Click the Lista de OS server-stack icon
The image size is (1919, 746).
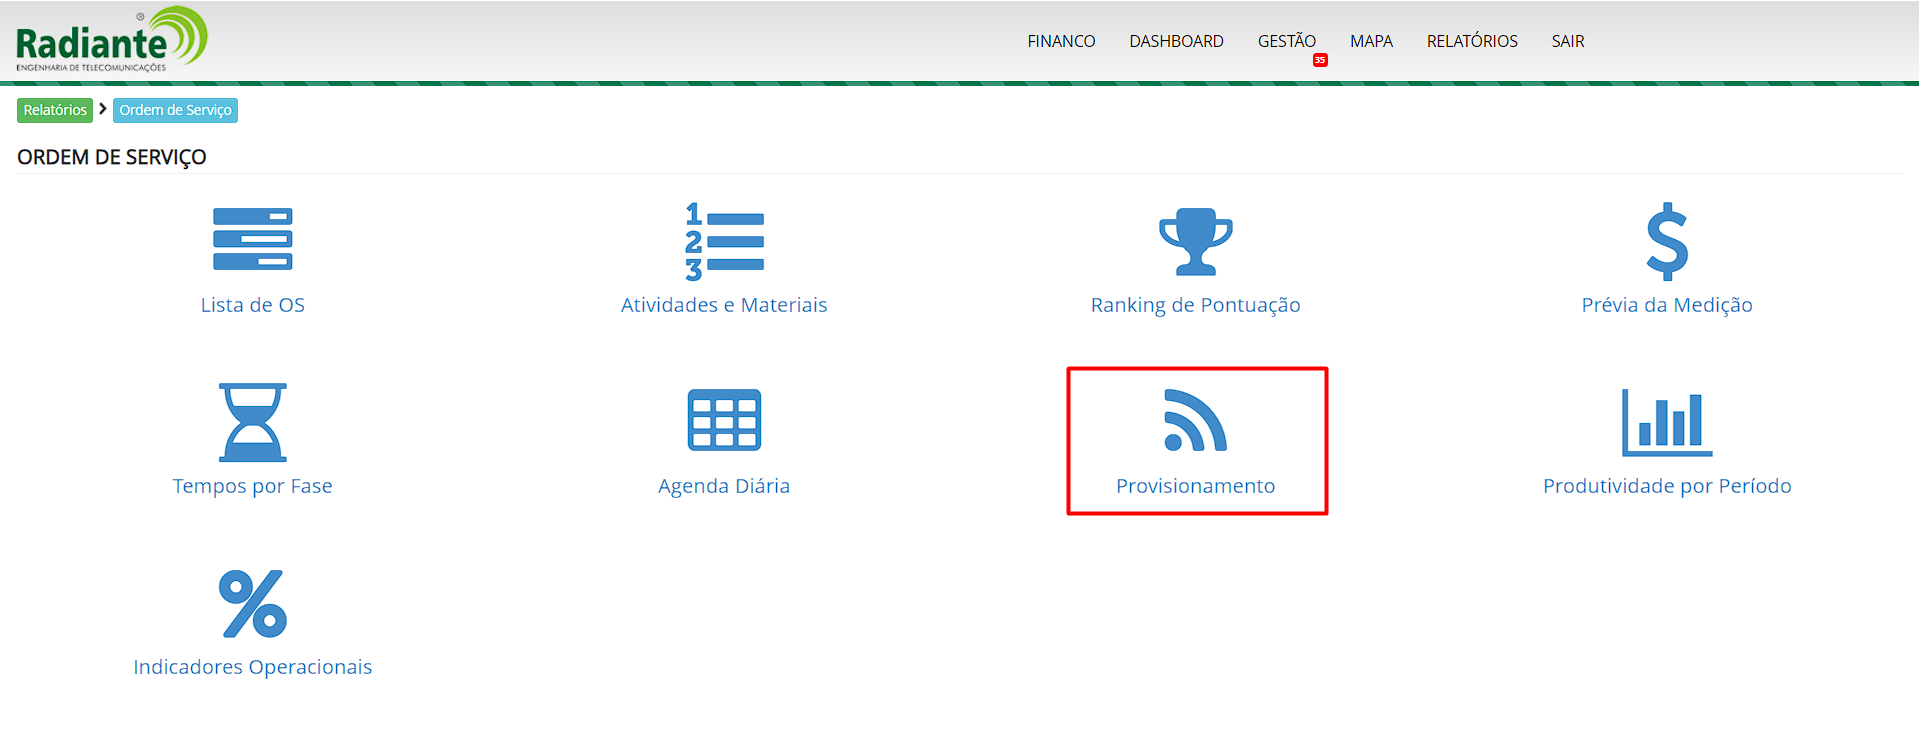click(252, 240)
